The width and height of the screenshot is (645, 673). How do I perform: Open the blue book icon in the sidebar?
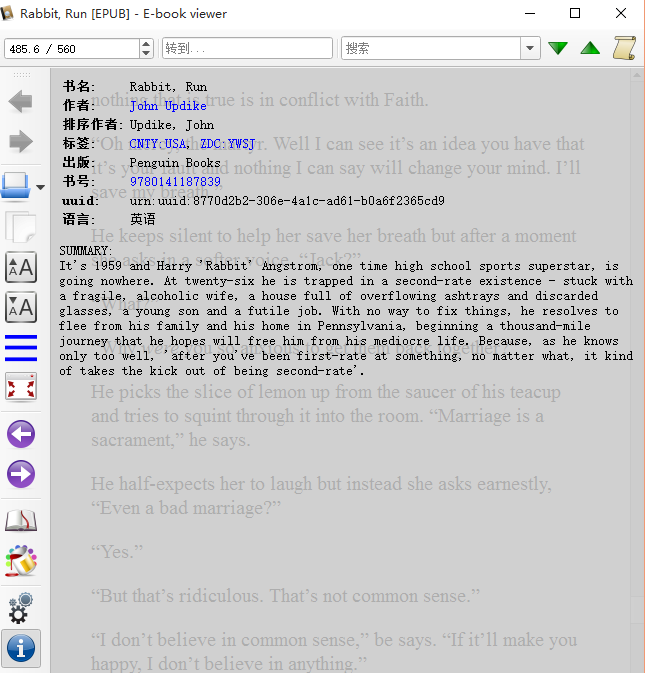(16, 187)
